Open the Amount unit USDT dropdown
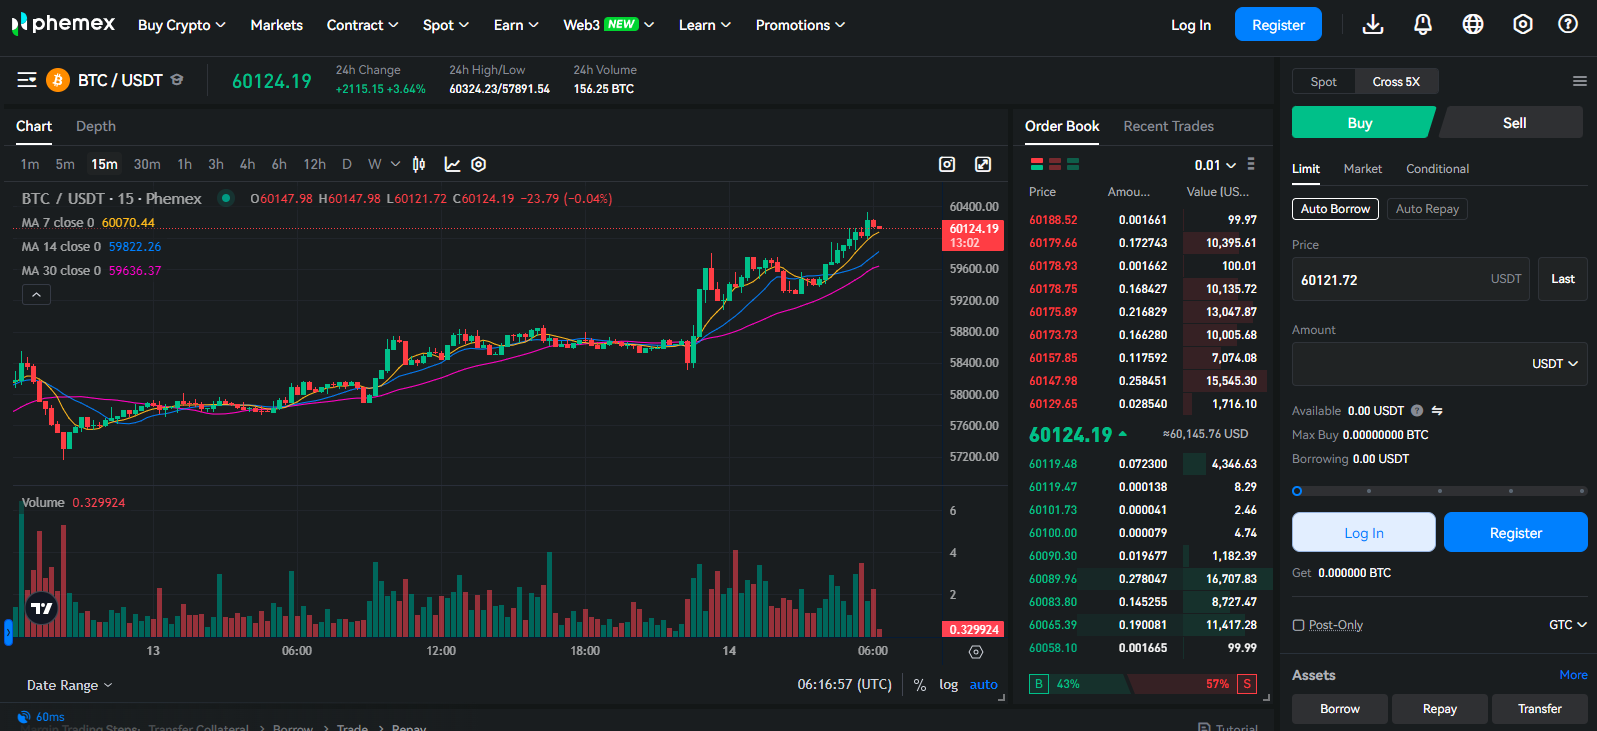1597x731 pixels. 1555,364
